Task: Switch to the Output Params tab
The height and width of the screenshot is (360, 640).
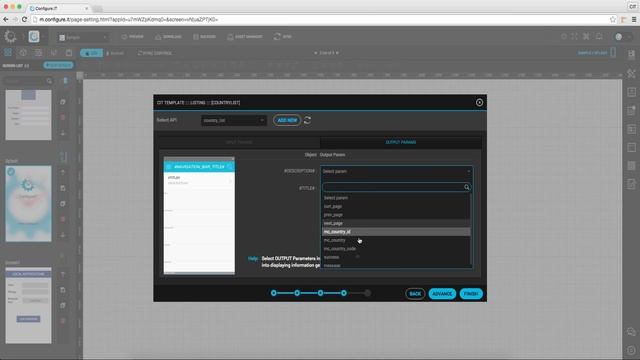Action: (401, 142)
